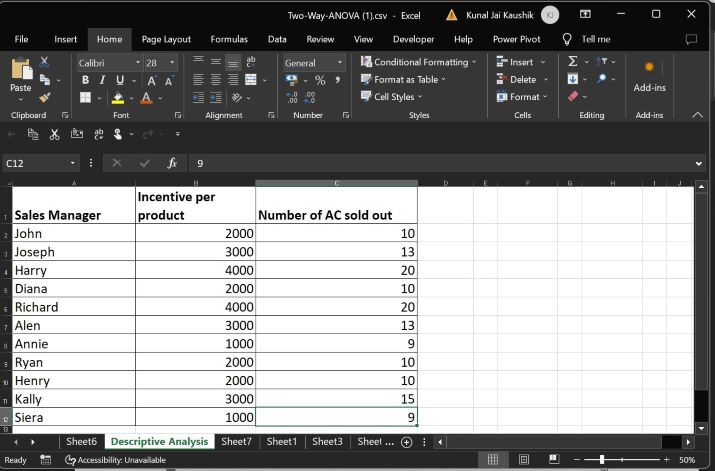Click the AutoSum sigma icon
Screen dimensions: 715x471
coord(573,62)
